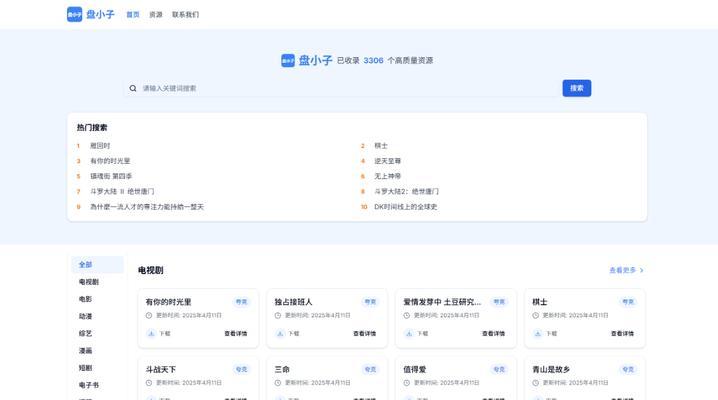Image resolution: width=718 pixels, height=400 pixels.
Task: Click the 夸克 tag on 独占接班人 card
Action: click(370, 302)
